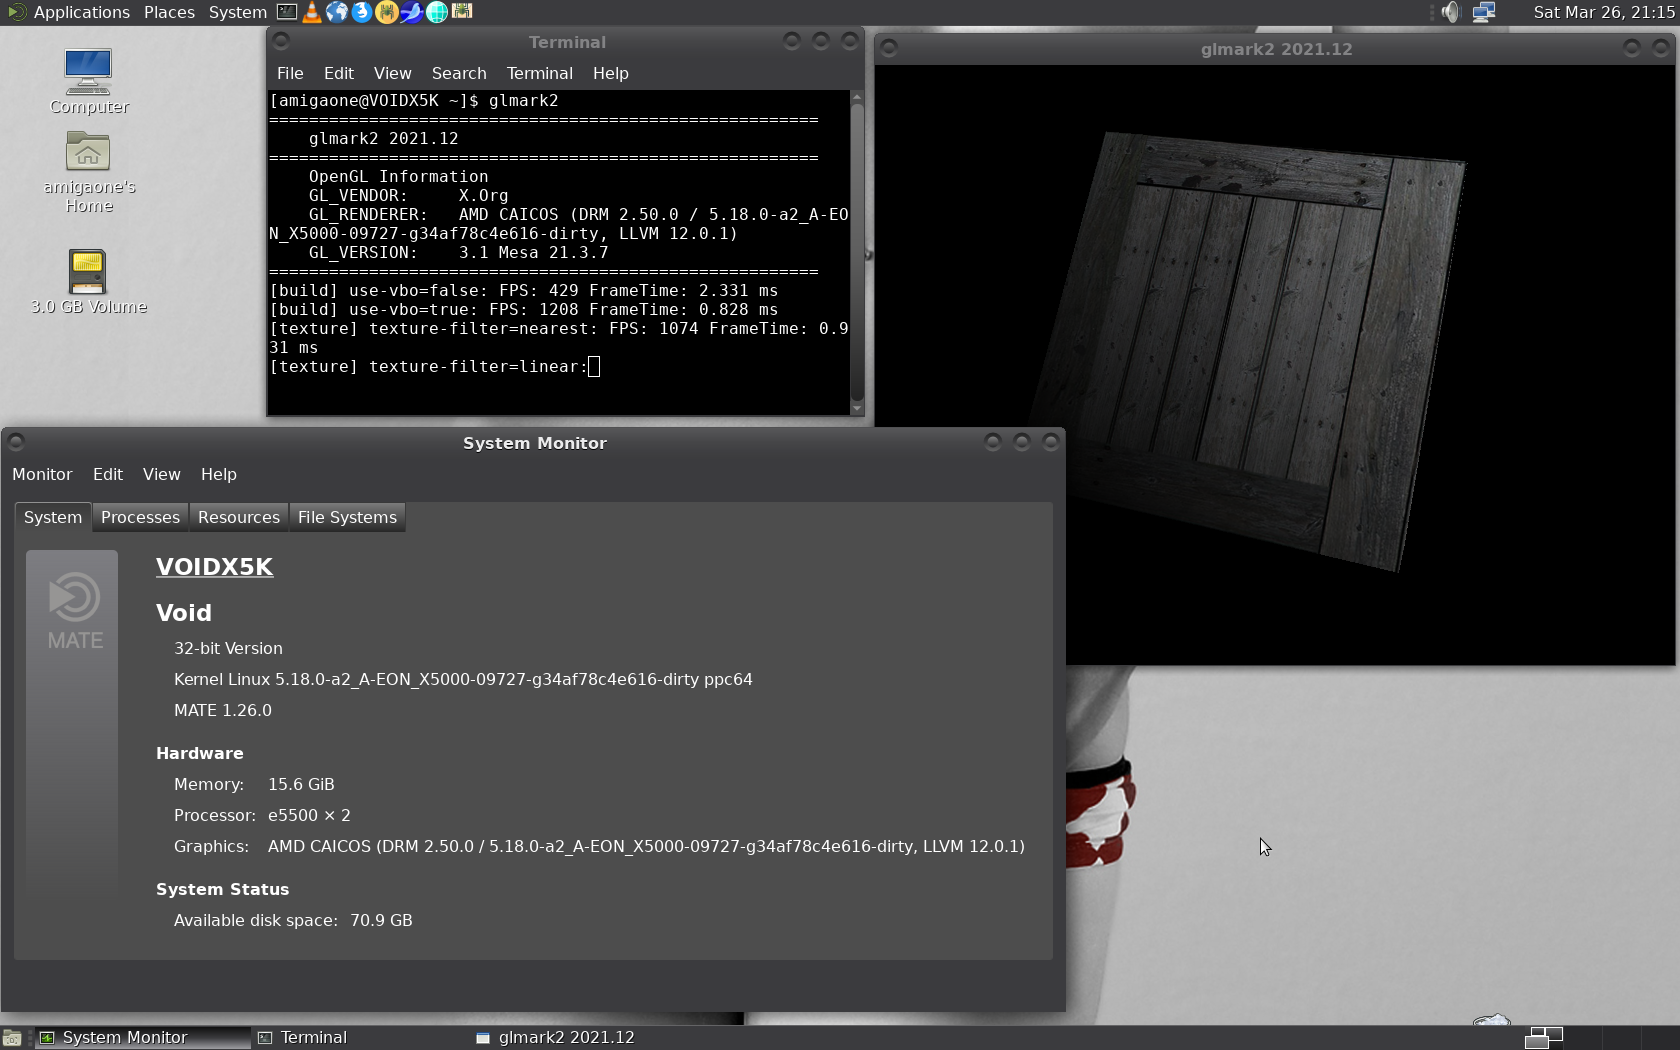Open the Terminal File menu
1680x1050 pixels.
pyautogui.click(x=290, y=73)
